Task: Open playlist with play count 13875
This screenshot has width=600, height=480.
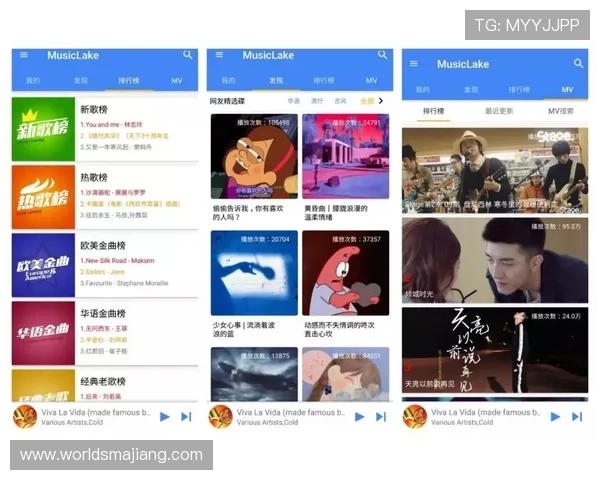Action: coord(254,374)
